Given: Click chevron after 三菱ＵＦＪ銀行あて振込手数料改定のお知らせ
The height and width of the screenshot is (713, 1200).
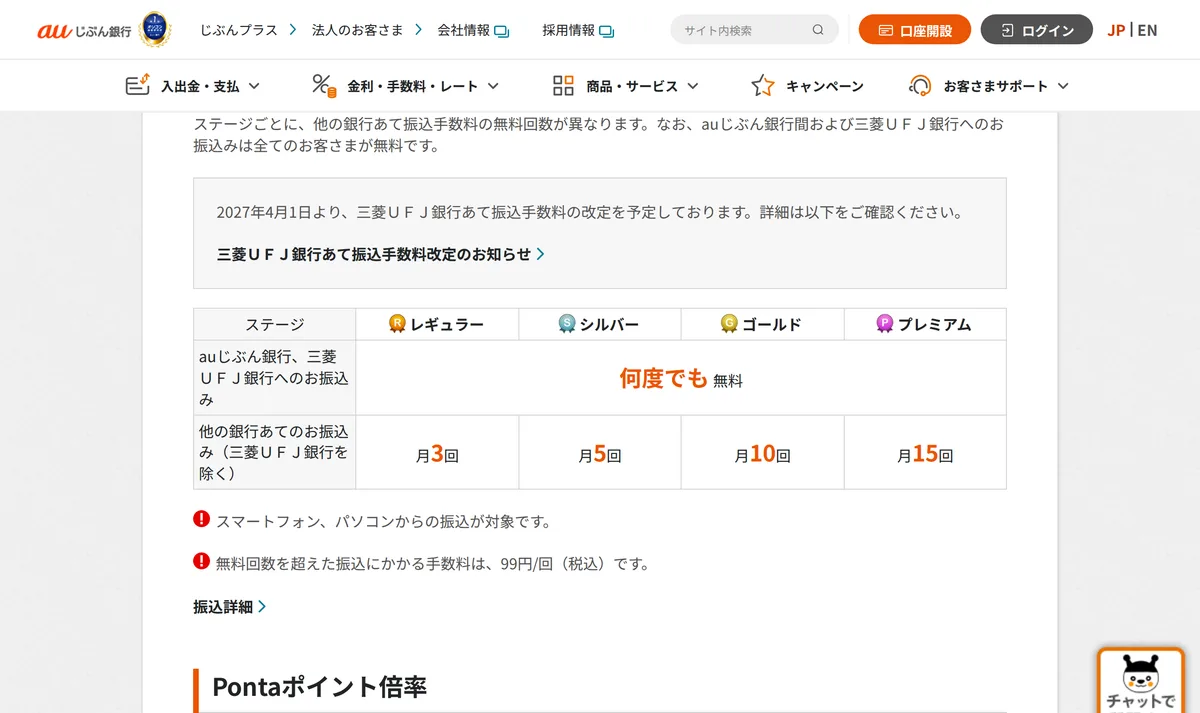Looking at the screenshot, I should tap(541, 254).
